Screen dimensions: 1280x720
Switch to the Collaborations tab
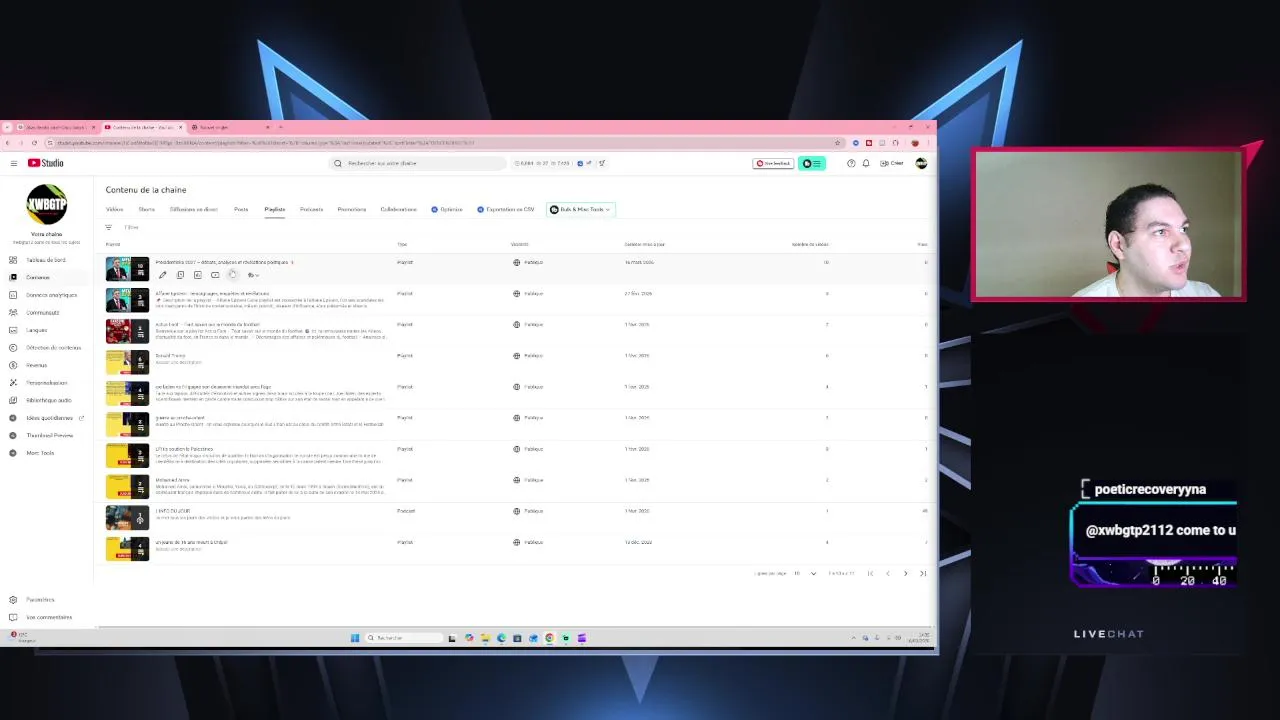click(398, 209)
